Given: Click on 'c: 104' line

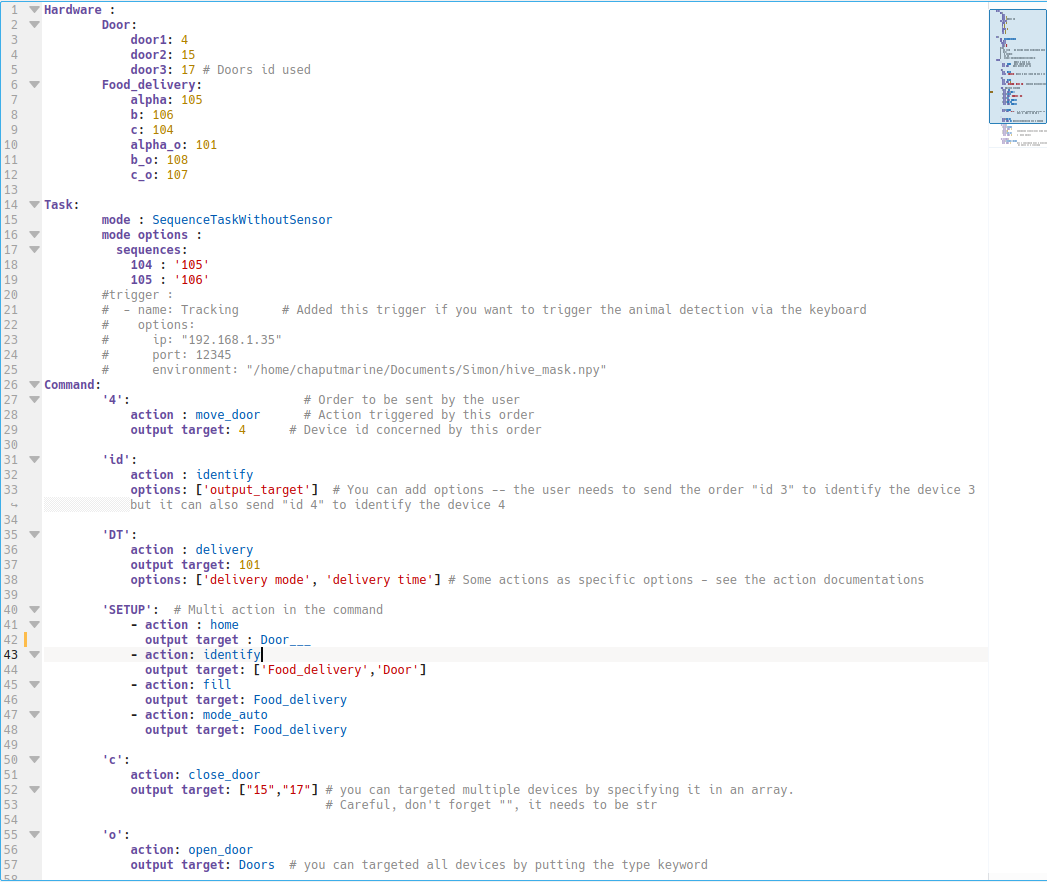Looking at the screenshot, I should (x=152, y=130).
